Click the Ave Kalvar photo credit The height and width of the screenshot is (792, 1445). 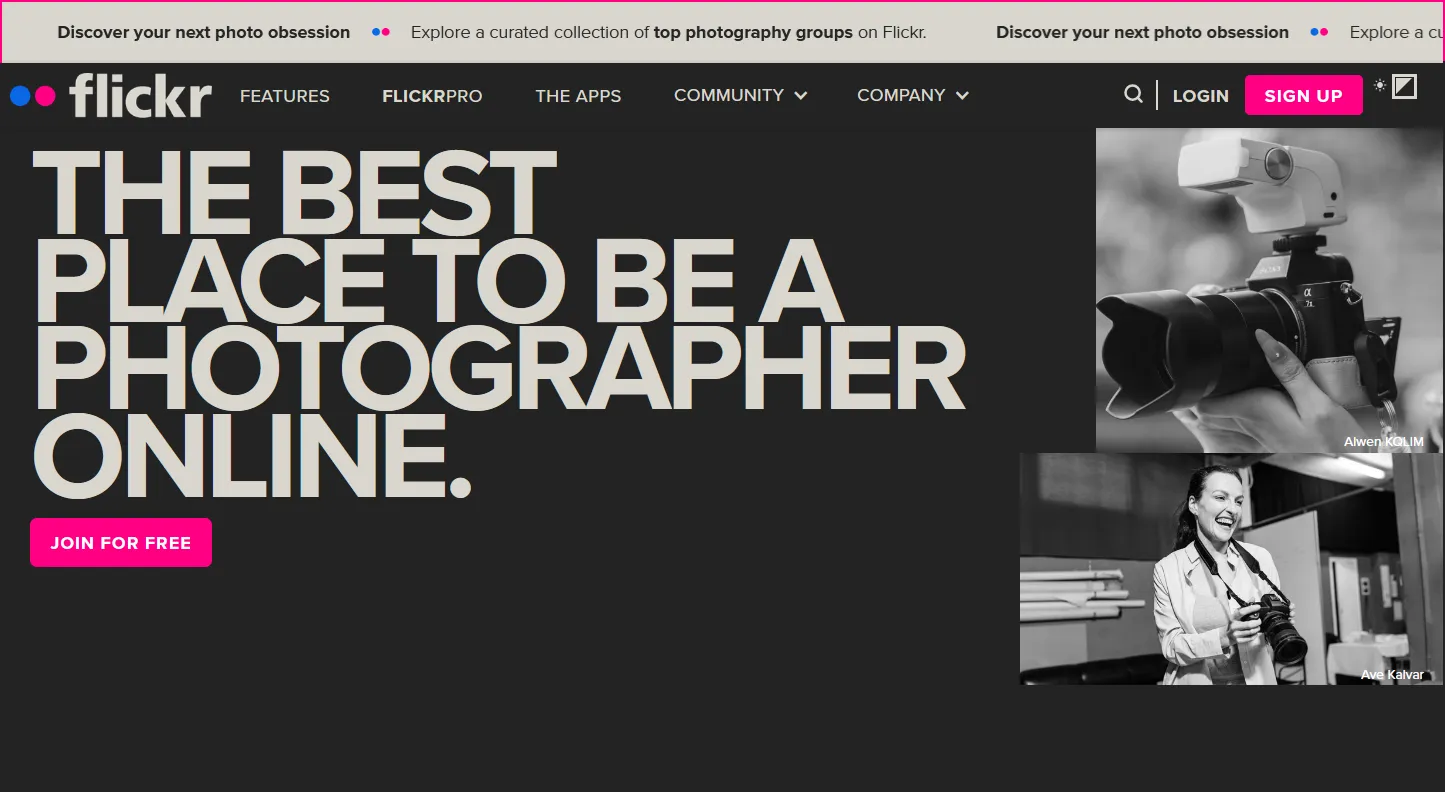pos(1392,674)
